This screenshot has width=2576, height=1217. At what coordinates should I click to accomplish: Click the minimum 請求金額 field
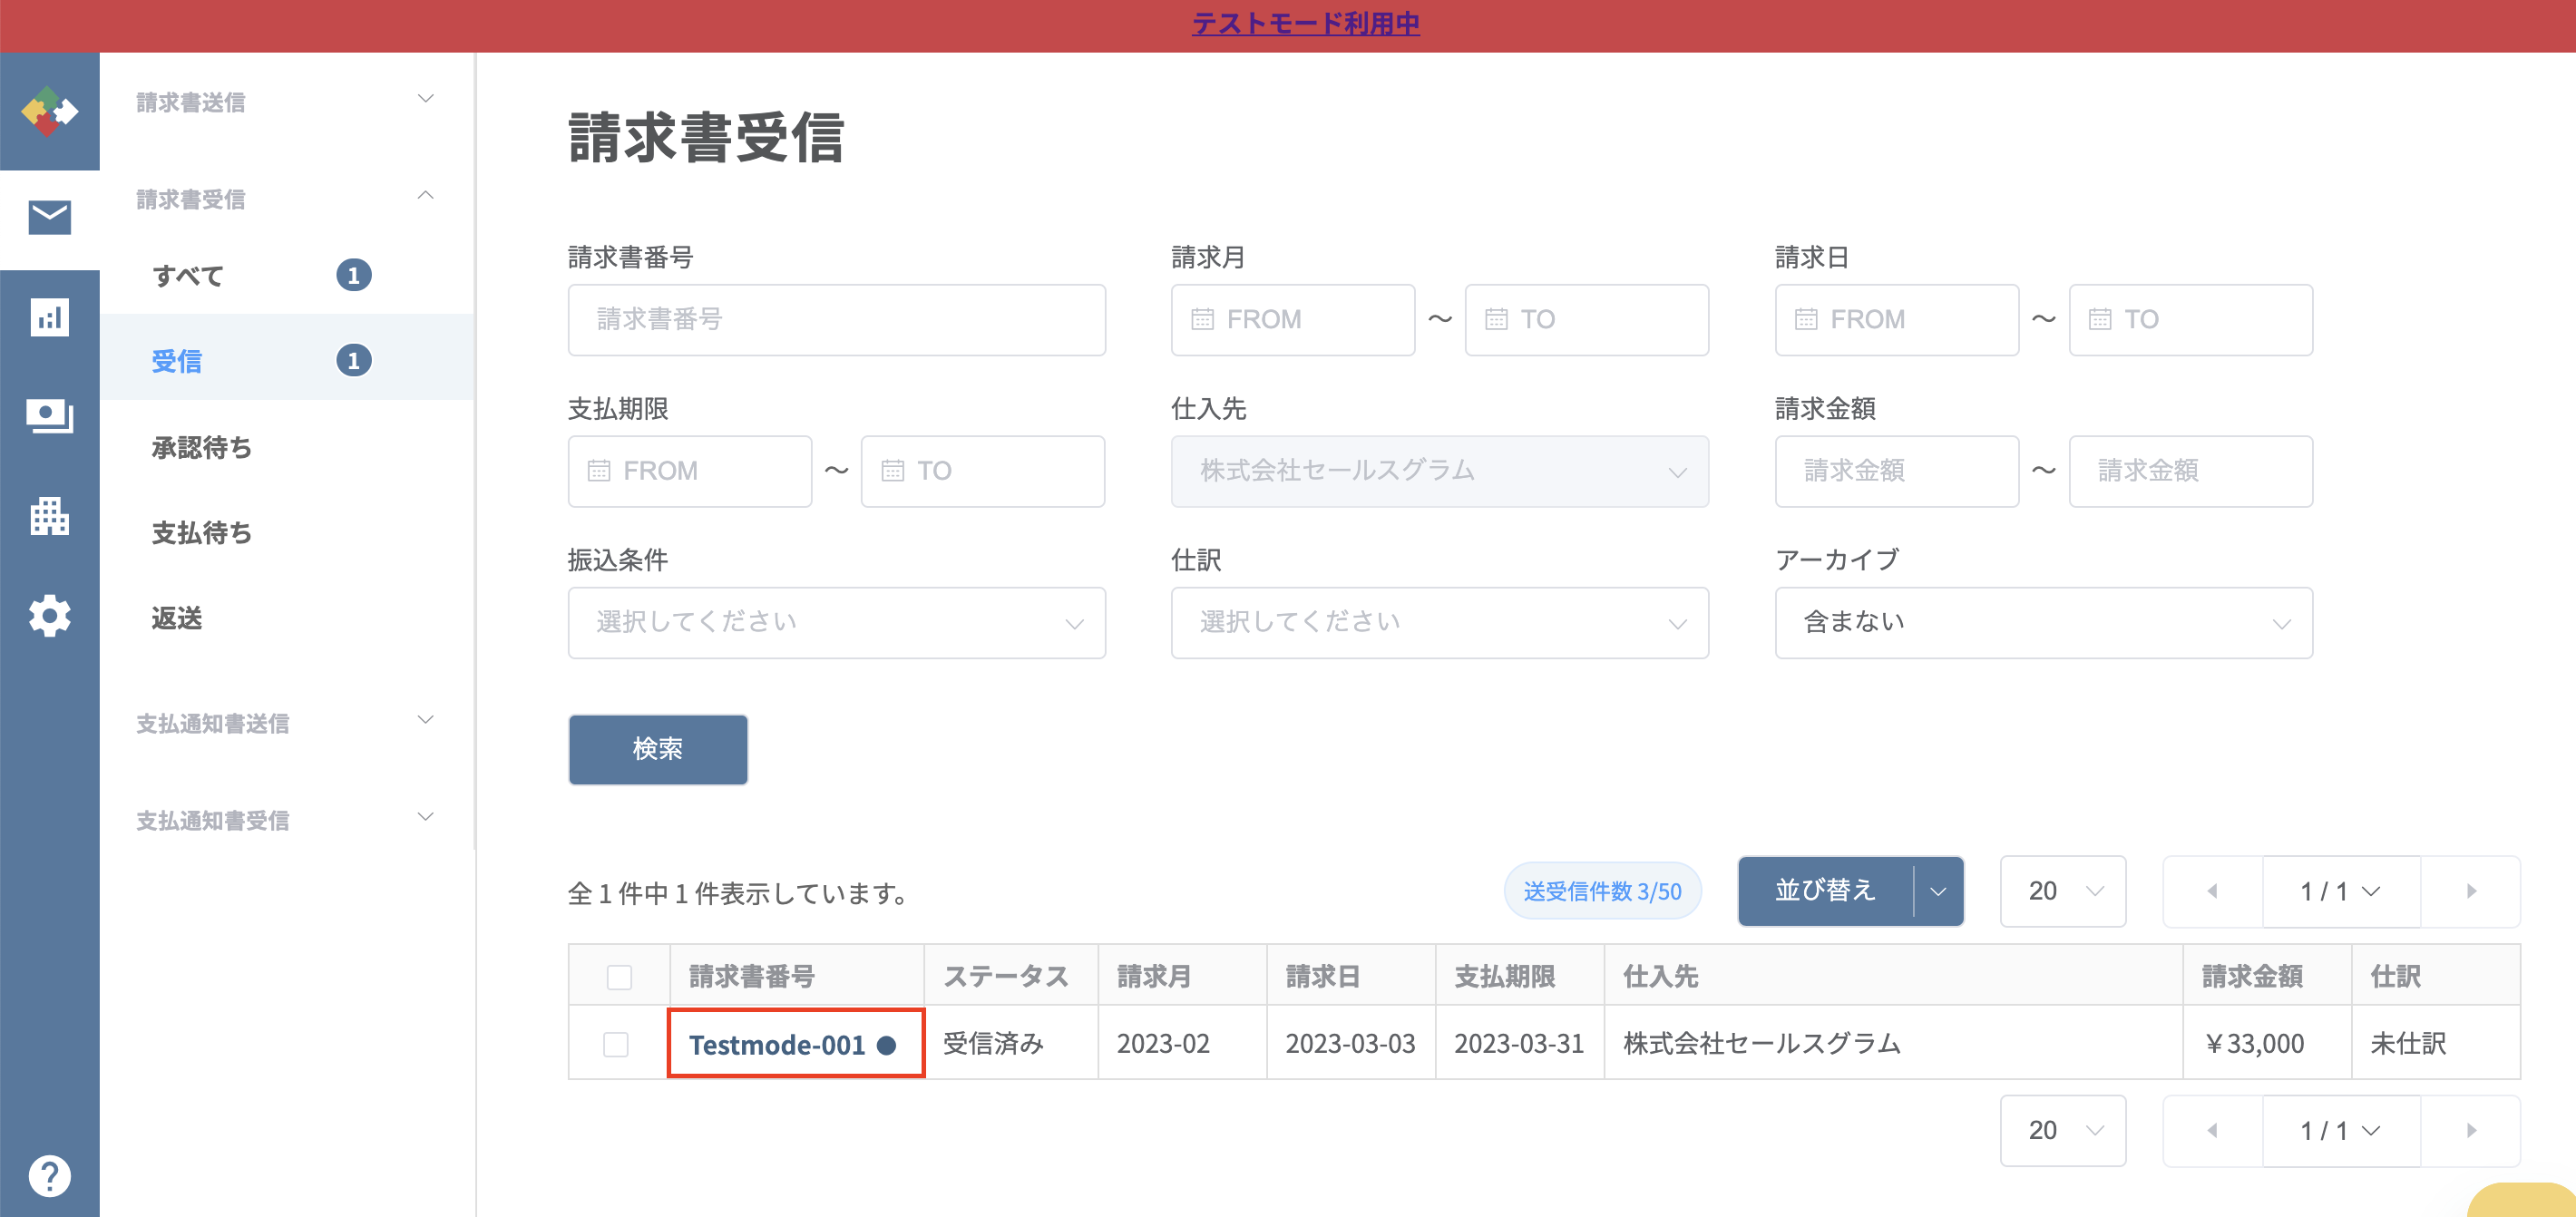tap(1896, 471)
